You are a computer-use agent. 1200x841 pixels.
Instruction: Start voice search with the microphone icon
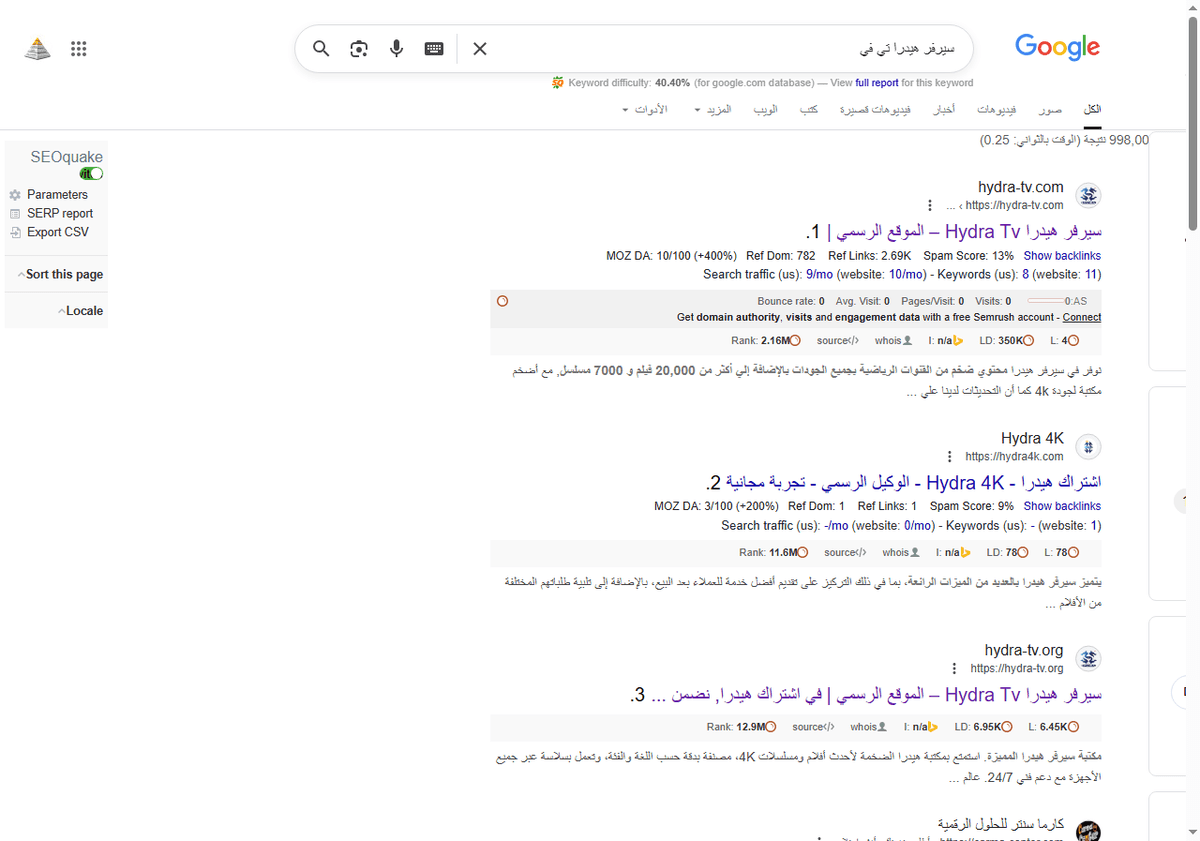point(396,48)
